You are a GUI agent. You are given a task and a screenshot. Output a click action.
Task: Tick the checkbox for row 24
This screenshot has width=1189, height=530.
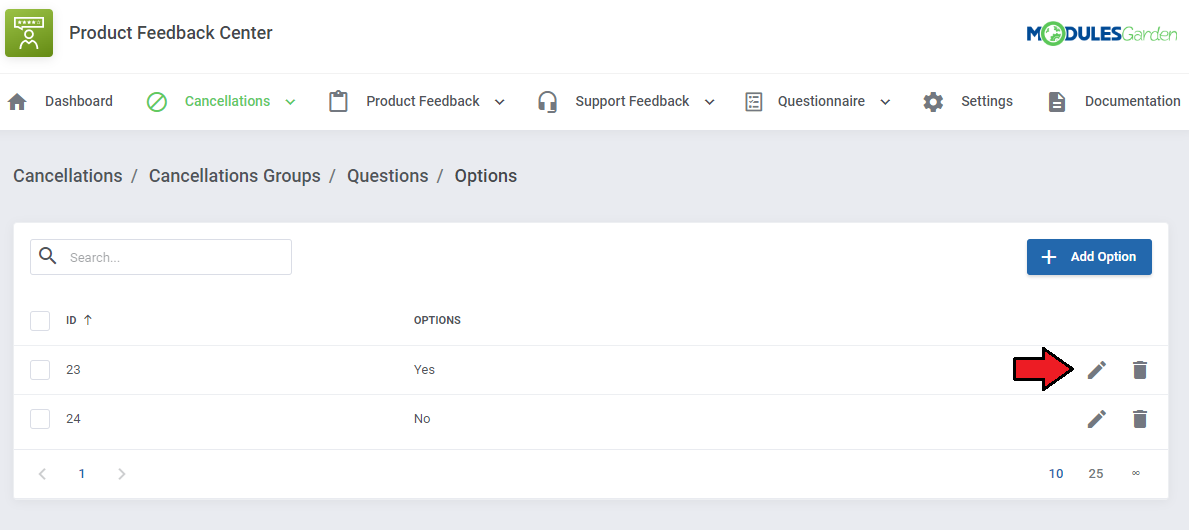[x=40, y=419]
